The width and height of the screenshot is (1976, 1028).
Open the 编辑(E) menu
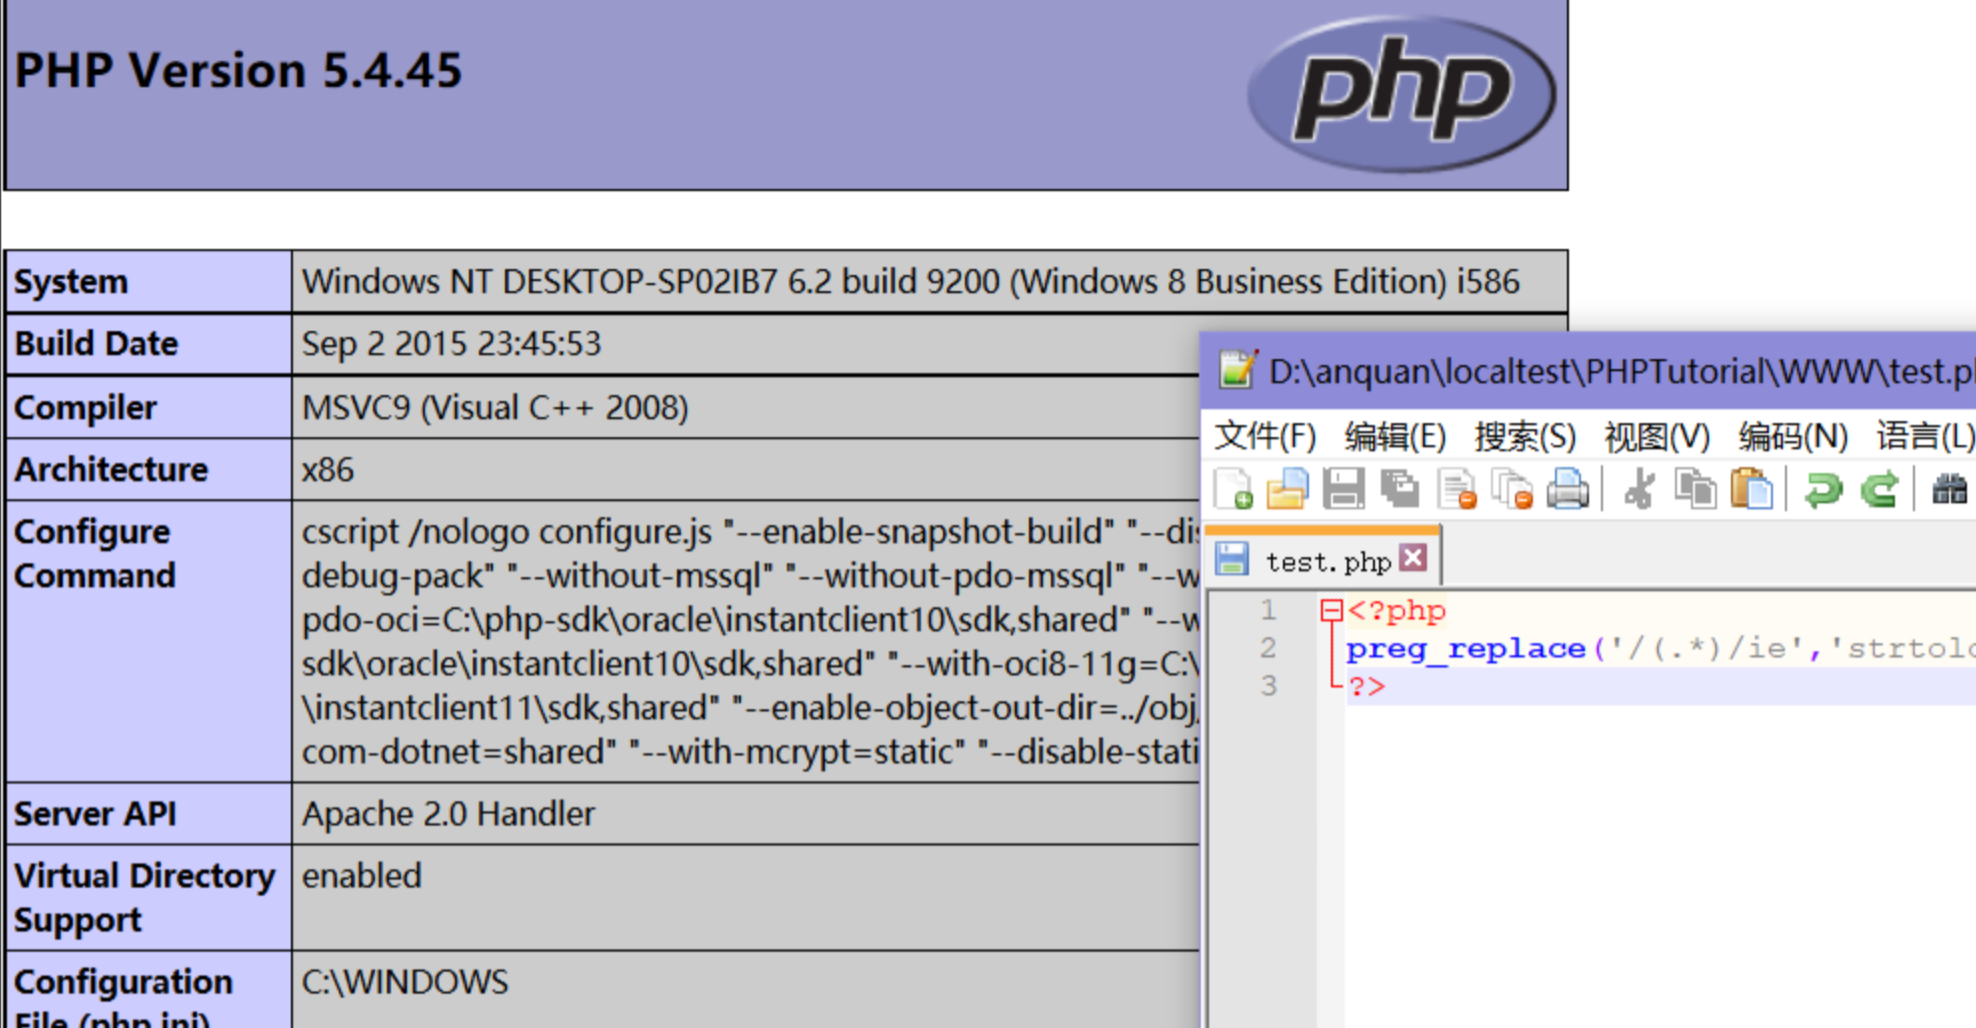pos(1395,437)
